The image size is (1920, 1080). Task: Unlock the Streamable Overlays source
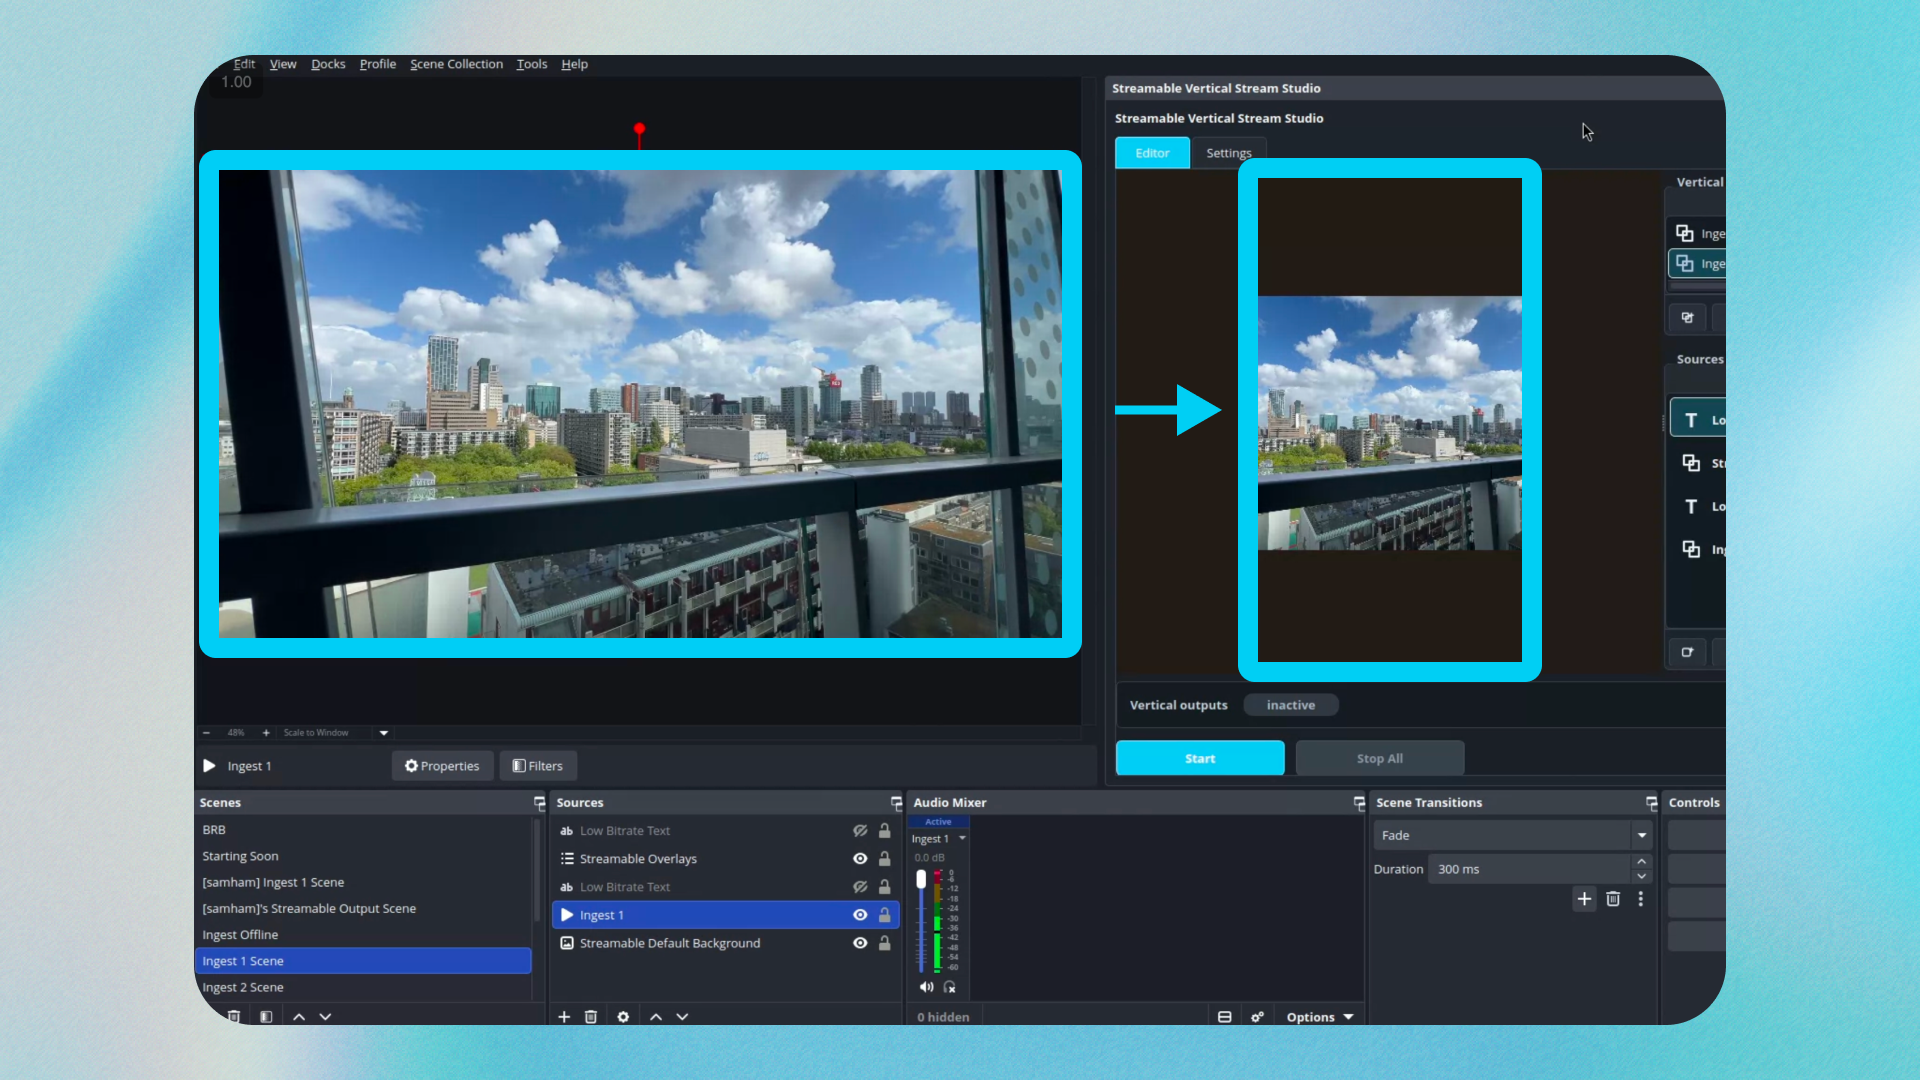pyautogui.click(x=885, y=859)
